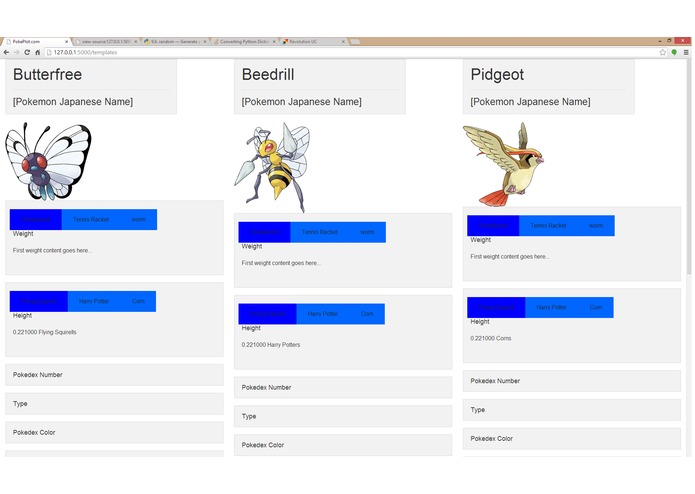Click '0.221000 Flying Squirrels' text under Butterfree
The width and height of the screenshot is (695, 494).
44,332
